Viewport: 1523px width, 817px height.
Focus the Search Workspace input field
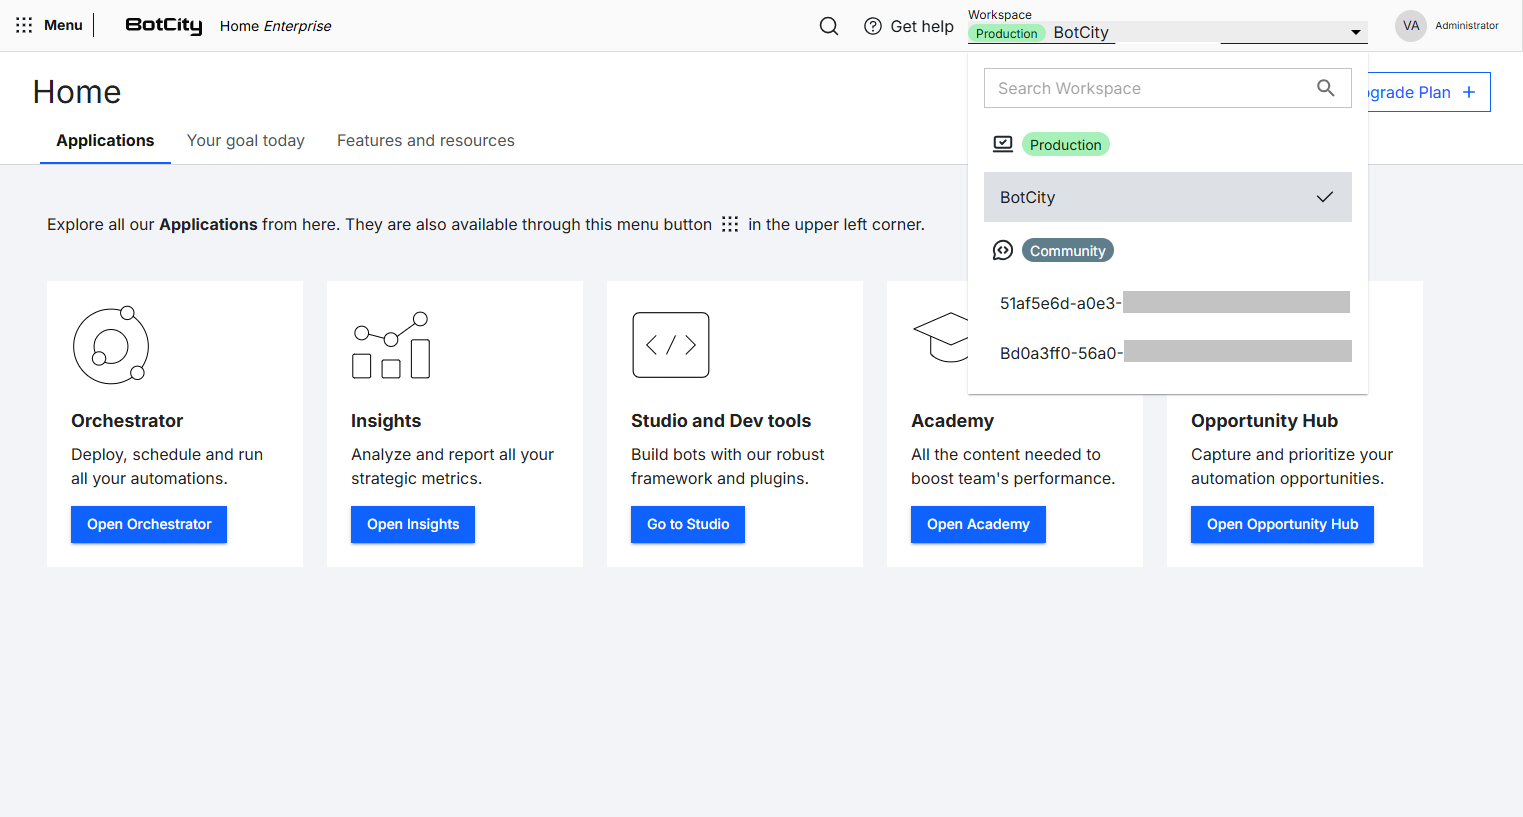point(1150,88)
